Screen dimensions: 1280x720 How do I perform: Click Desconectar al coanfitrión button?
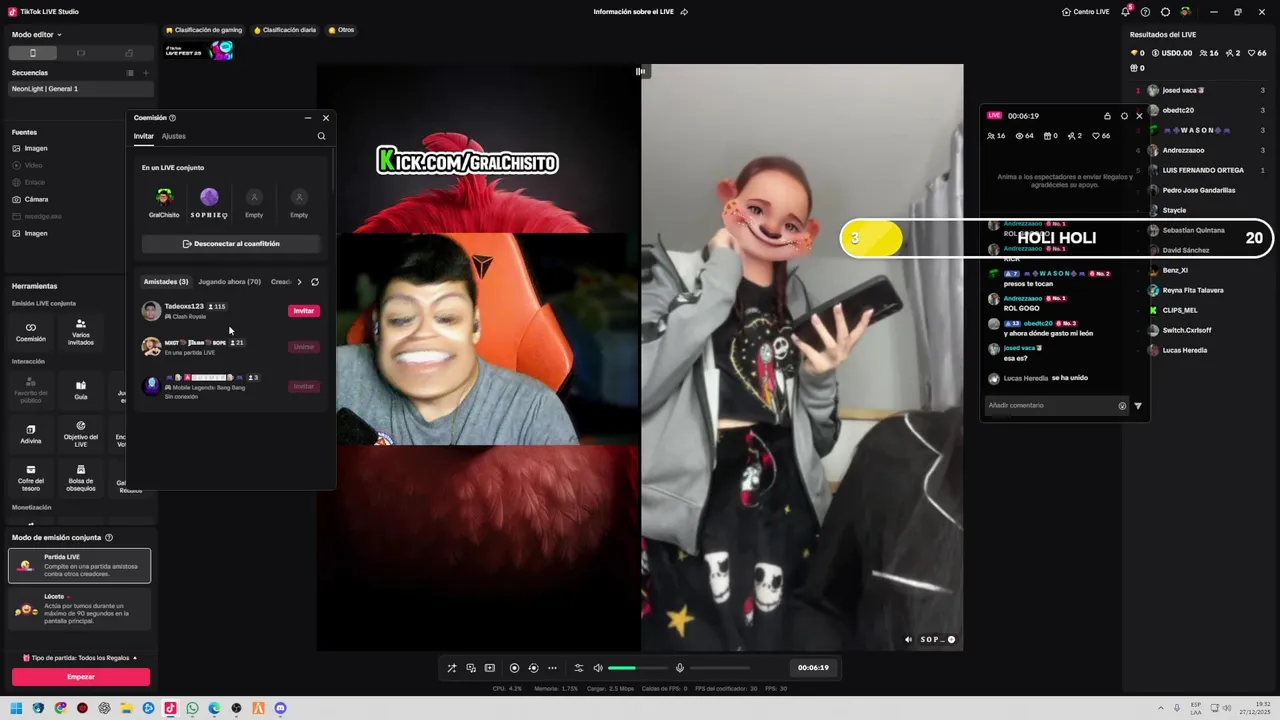(231, 244)
